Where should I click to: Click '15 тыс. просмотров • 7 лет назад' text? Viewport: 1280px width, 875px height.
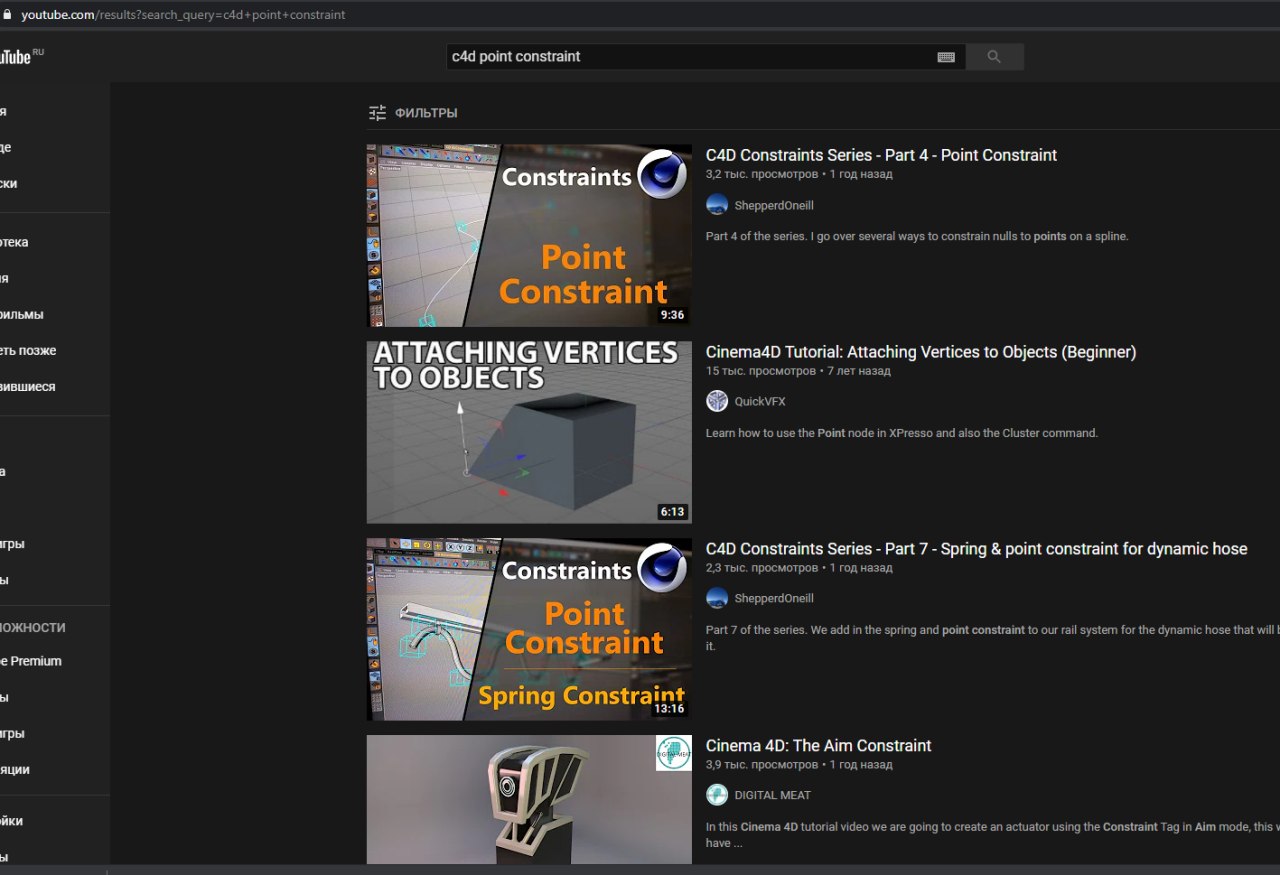[x=798, y=371]
